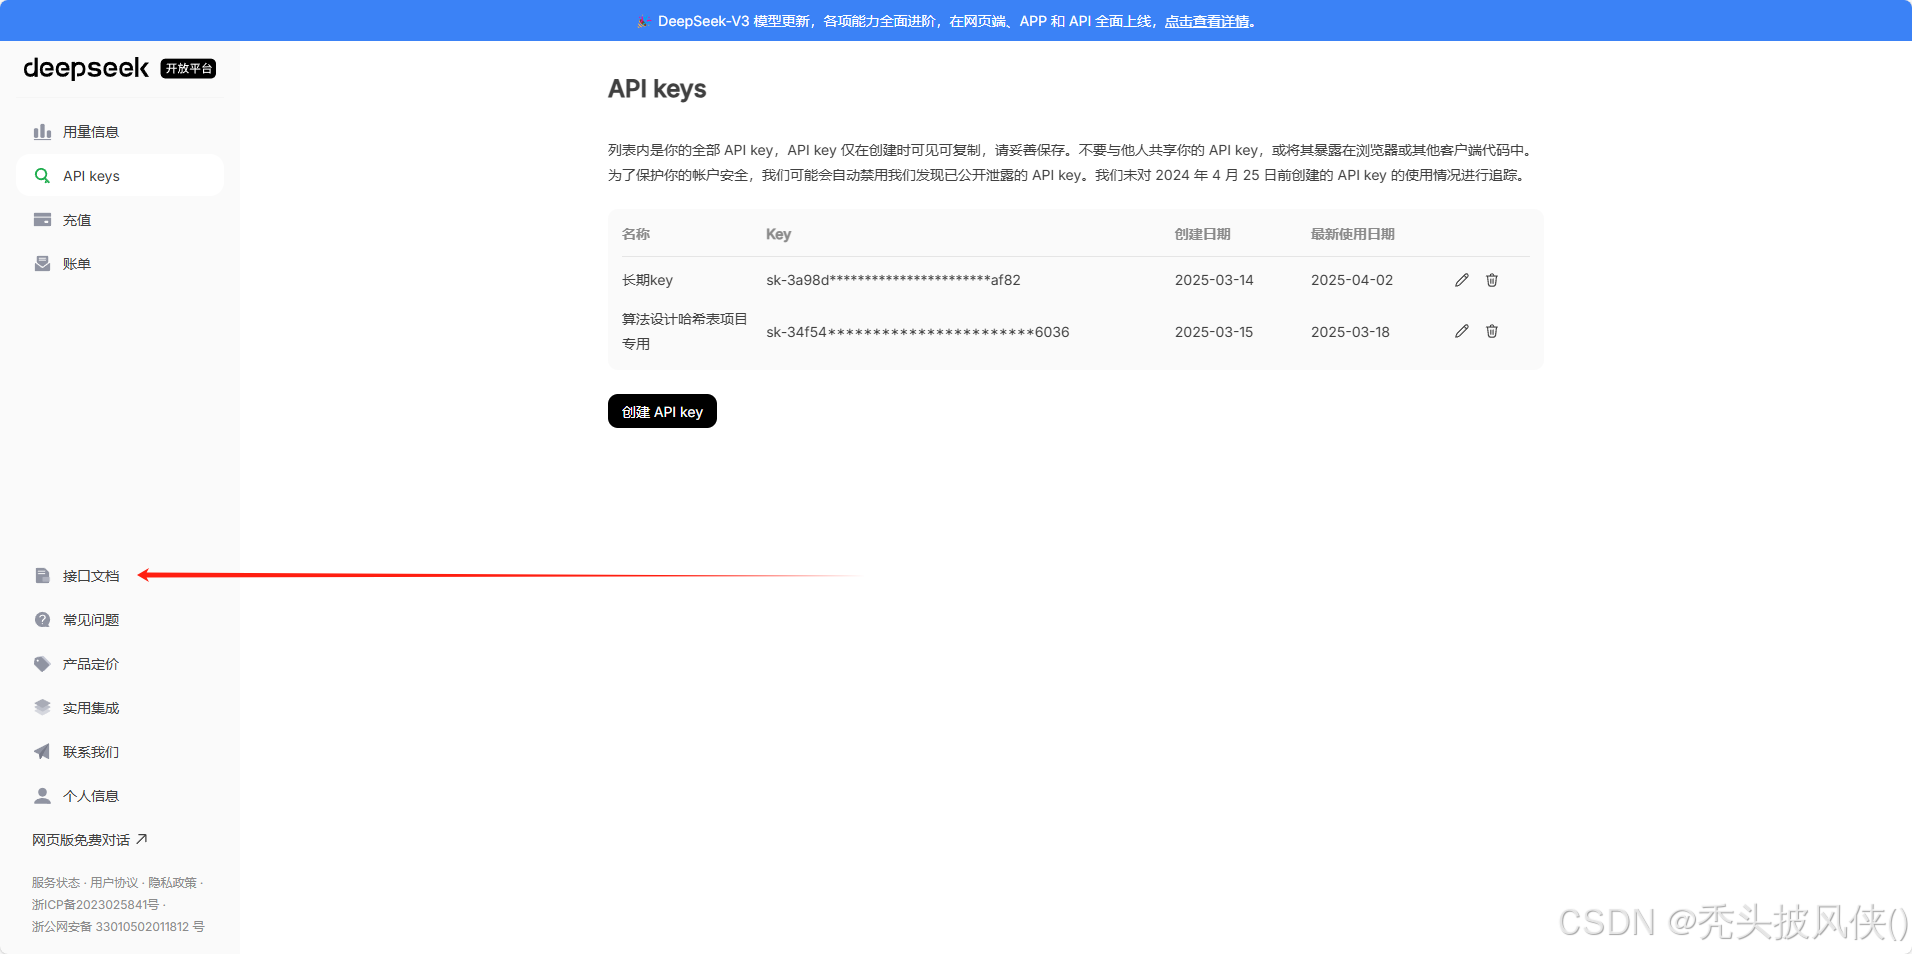The height and width of the screenshot is (954, 1912).
Task: Click the bar chart icon for 用量信息
Action: click(x=42, y=132)
